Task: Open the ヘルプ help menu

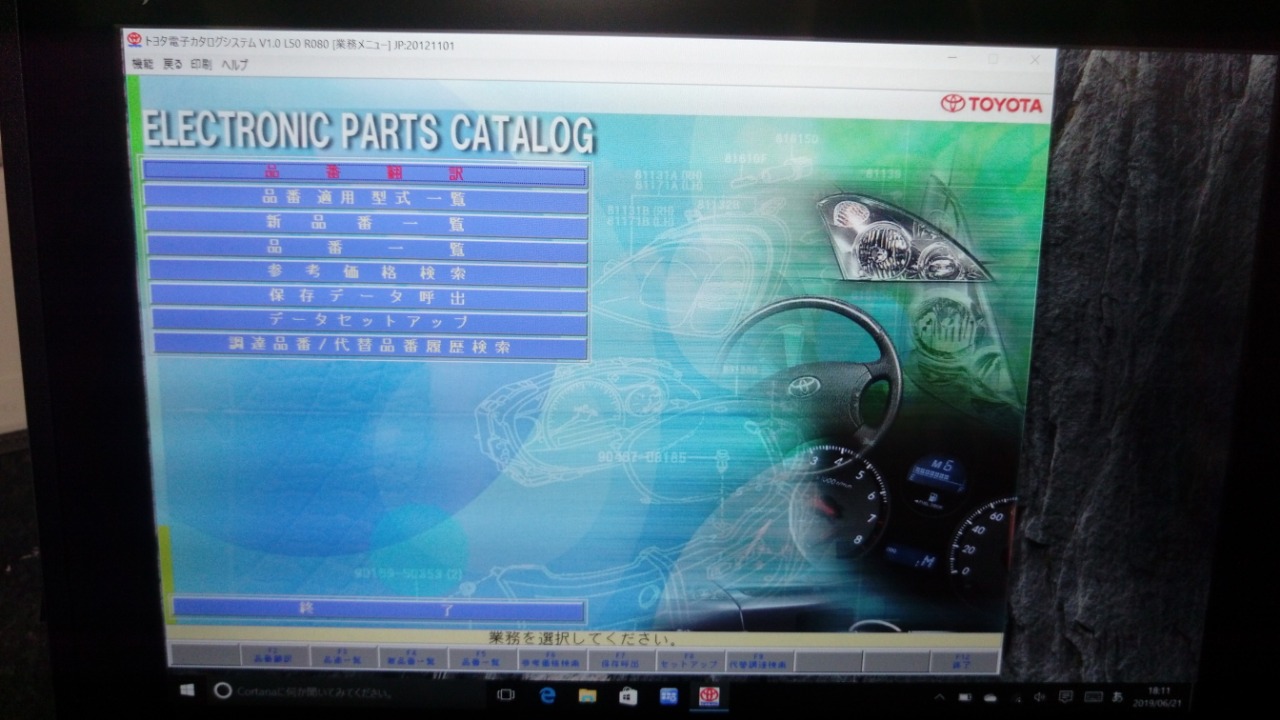Action: pos(235,64)
